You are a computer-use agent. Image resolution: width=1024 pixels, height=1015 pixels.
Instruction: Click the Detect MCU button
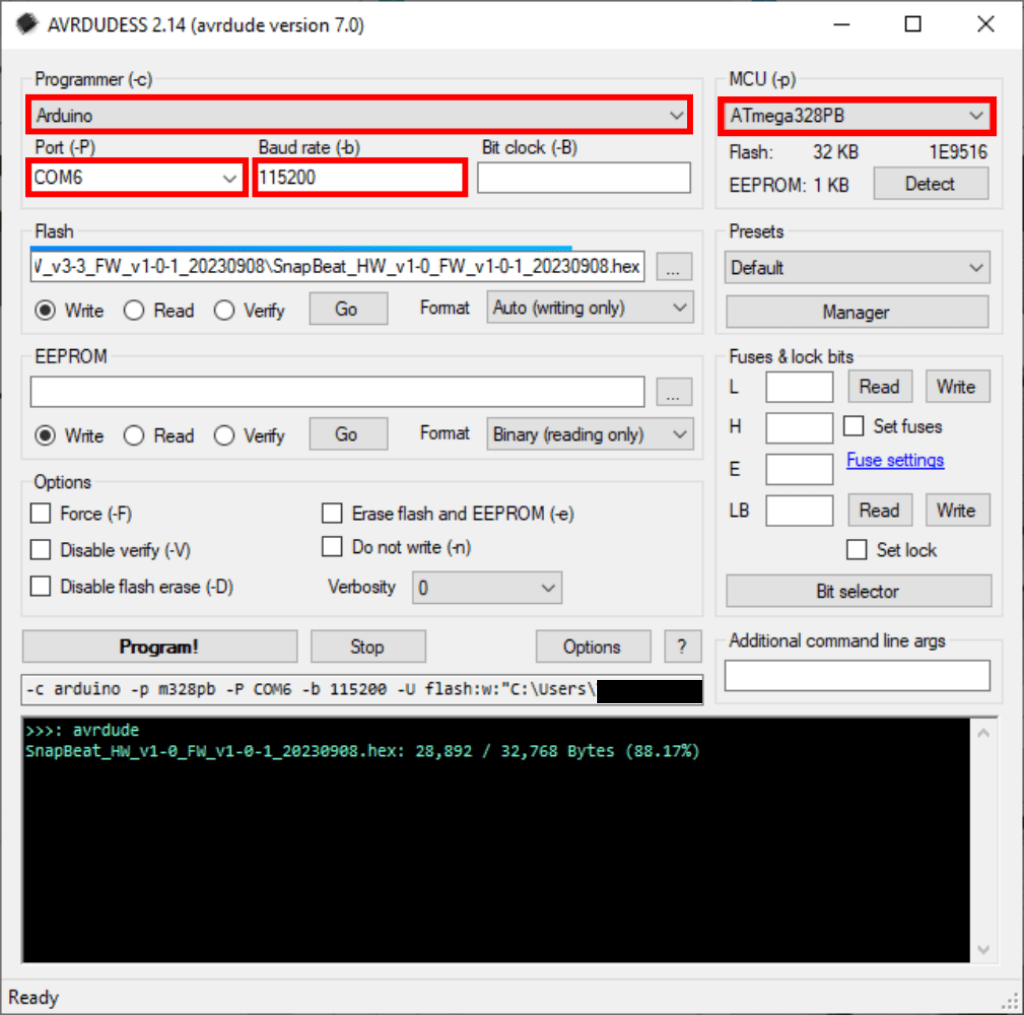(931, 184)
